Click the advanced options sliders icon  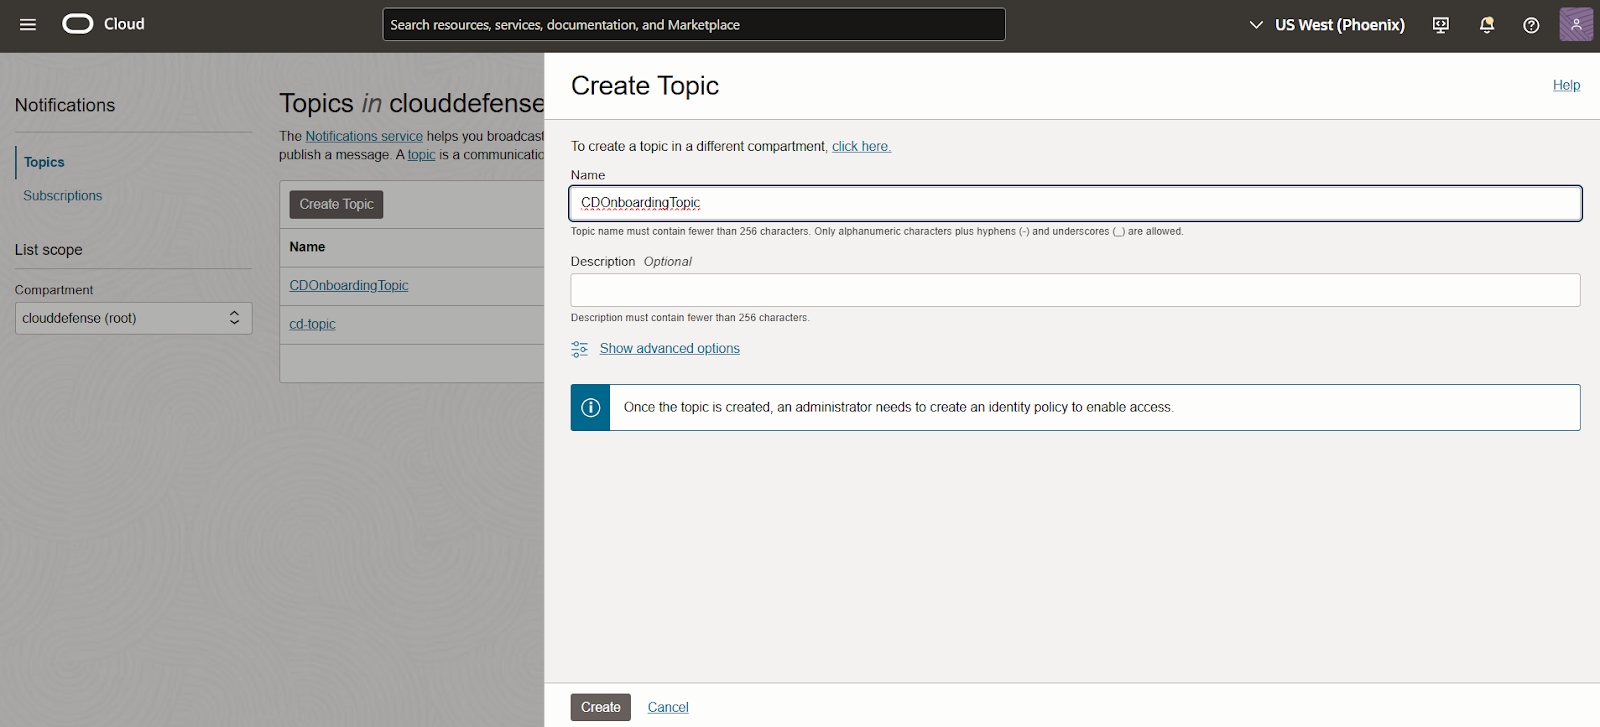click(x=580, y=349)
